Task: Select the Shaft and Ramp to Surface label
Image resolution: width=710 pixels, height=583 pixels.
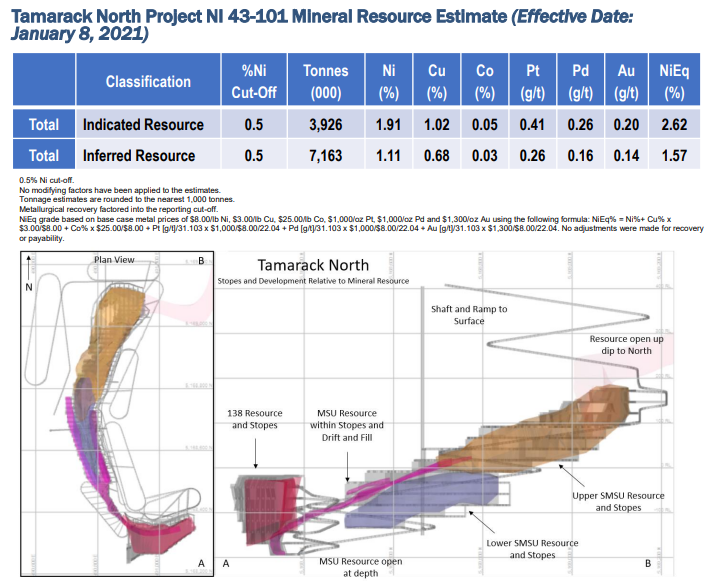Action: [x=467, y=316]
